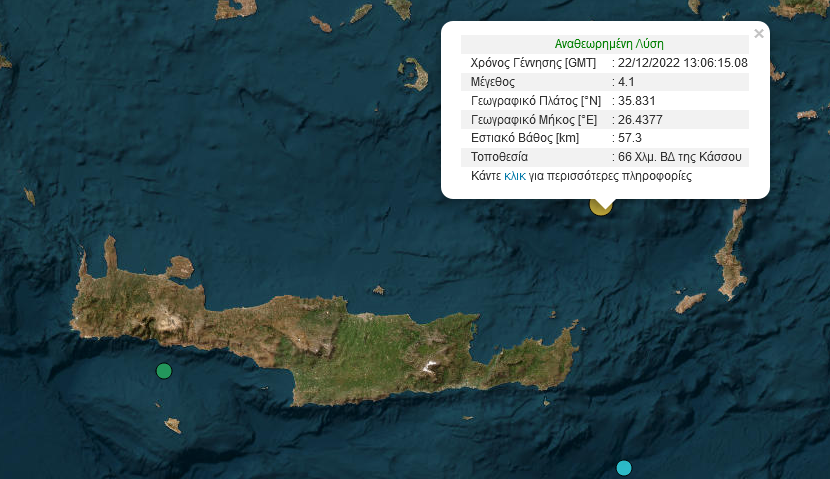Screen dimensions: 830x479
Task: Click the longitude value 26.4377
Action: point(641,119)
